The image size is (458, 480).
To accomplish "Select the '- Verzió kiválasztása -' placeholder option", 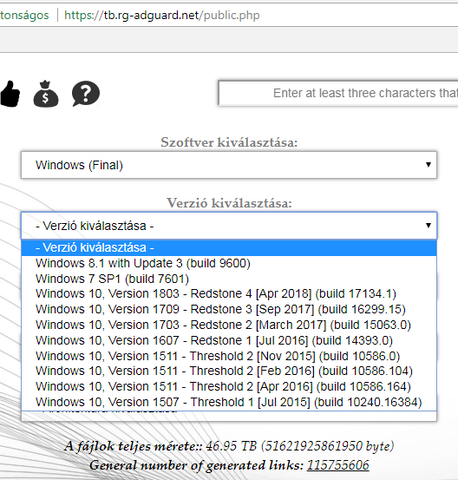I will (229, 248).
